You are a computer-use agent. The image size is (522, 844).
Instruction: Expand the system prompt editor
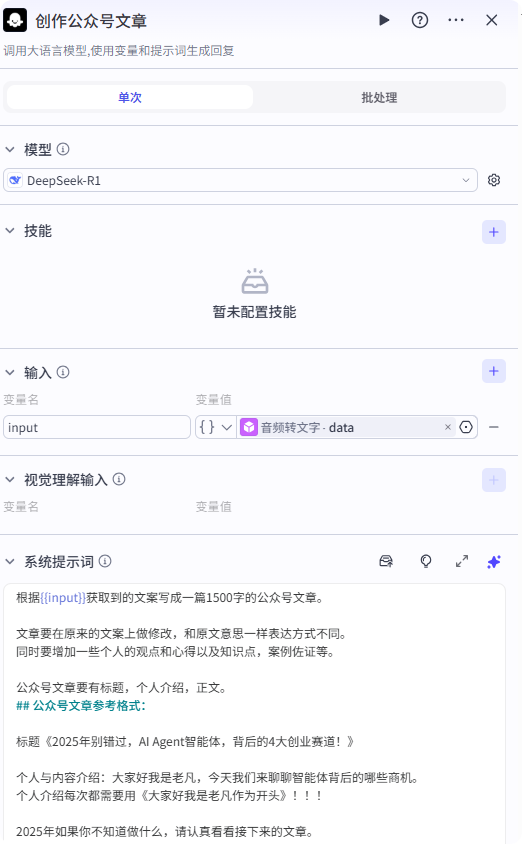[462, 561]
